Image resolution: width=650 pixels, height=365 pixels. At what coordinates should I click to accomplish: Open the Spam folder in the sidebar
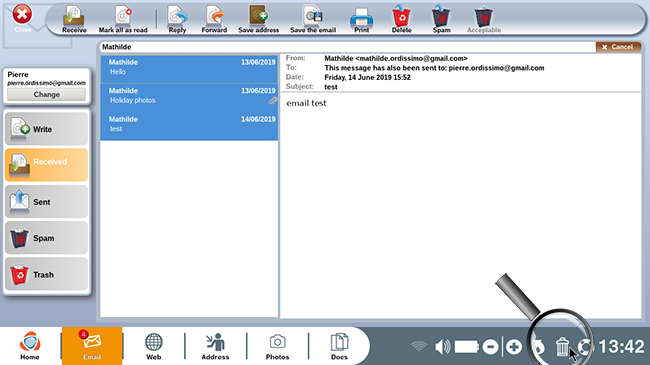click(46, 238)
